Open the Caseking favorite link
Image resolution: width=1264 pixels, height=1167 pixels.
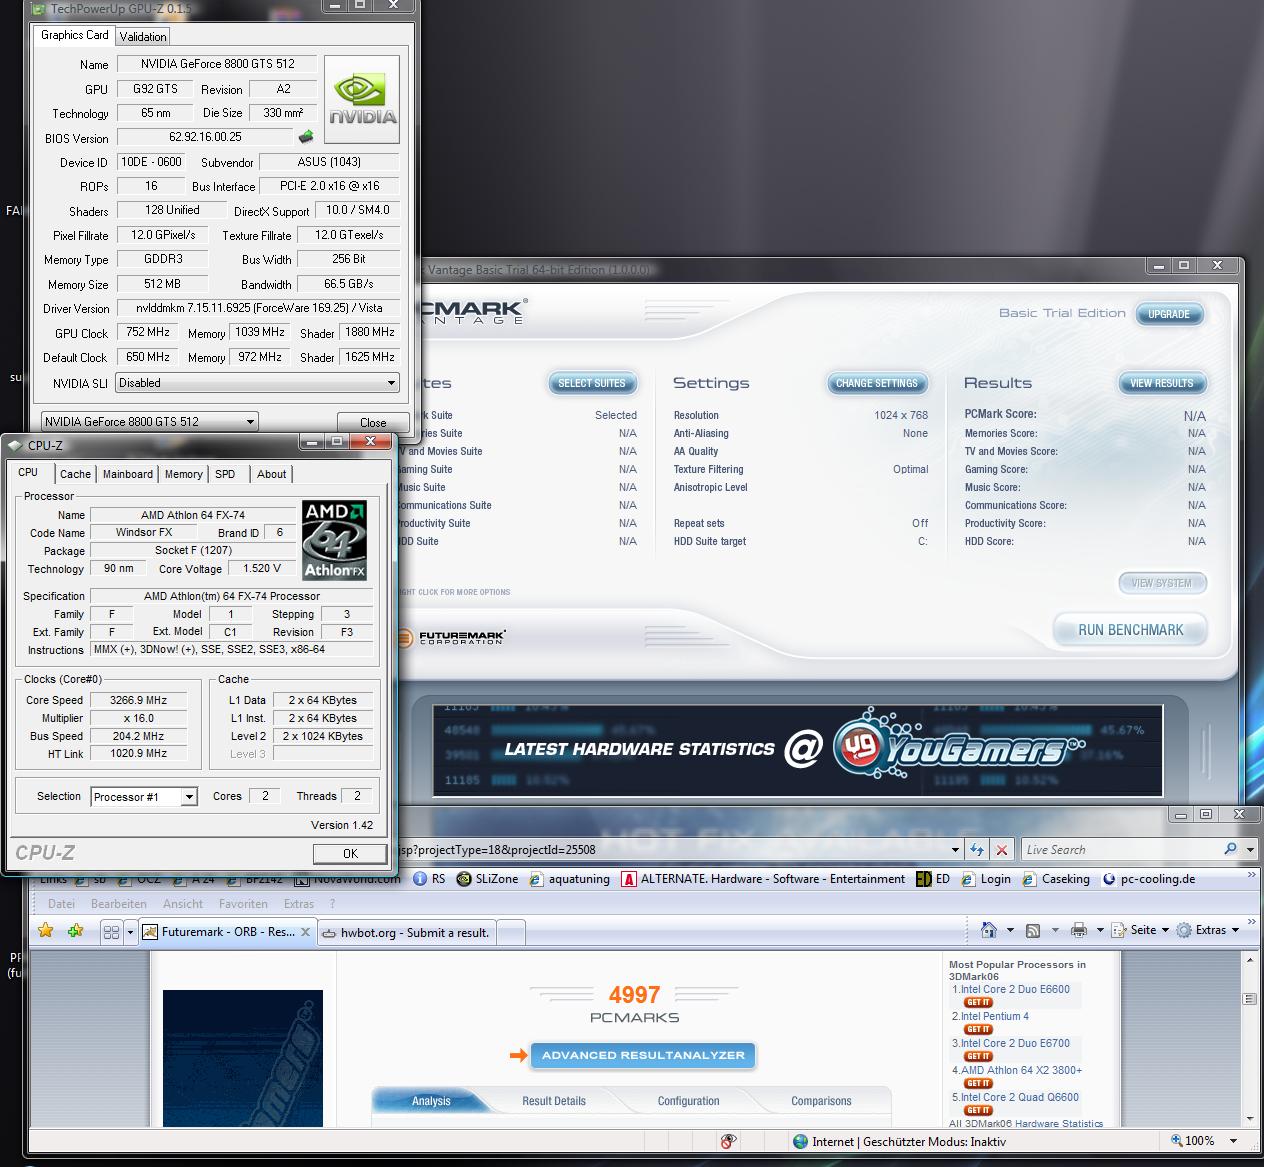[1056, 879]
